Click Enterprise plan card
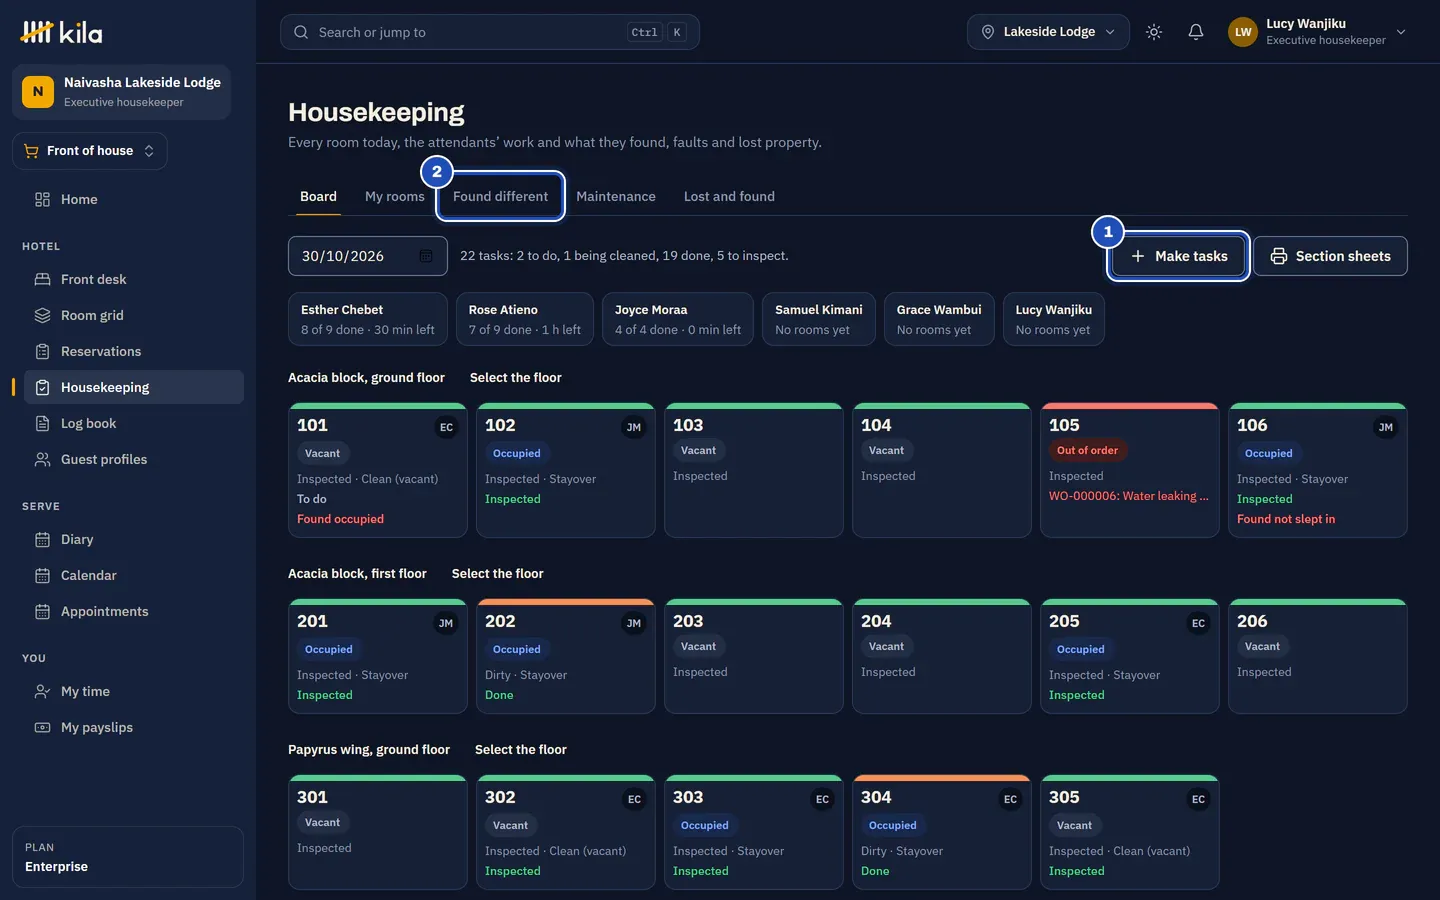Image resolution: width=1440 pixels, height=900 pixels. click(x=128, y=857)
